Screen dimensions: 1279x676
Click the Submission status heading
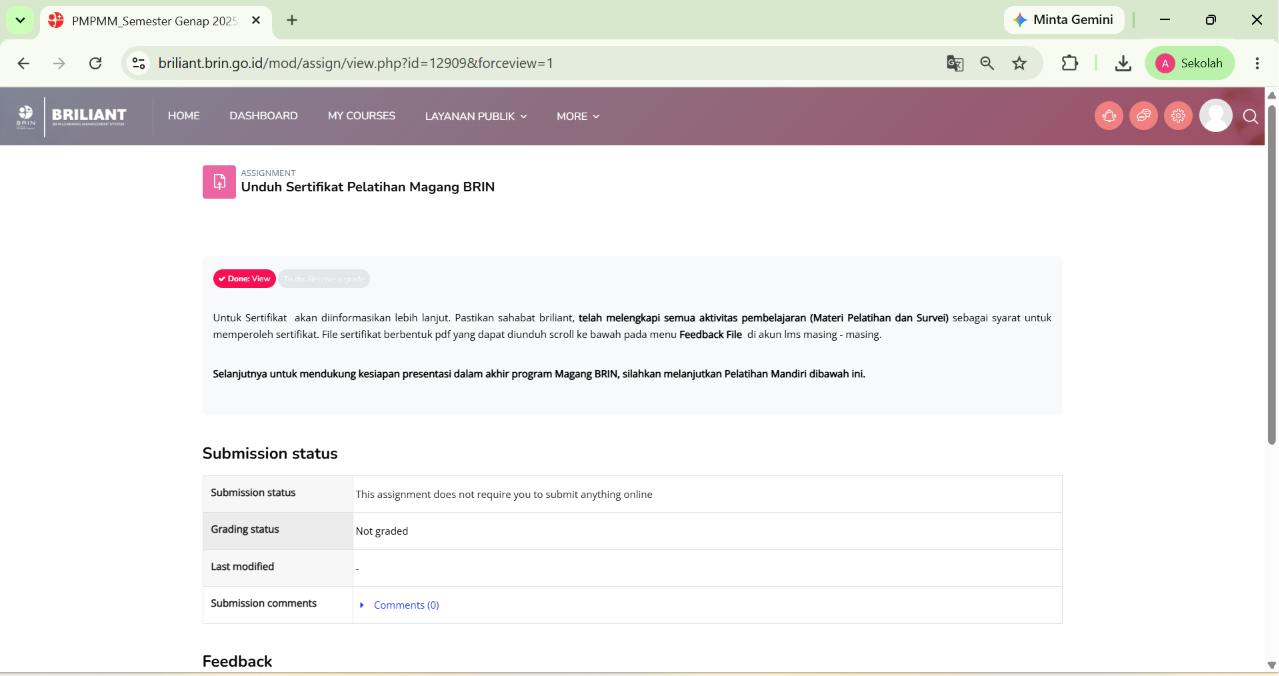coord(270,454)
